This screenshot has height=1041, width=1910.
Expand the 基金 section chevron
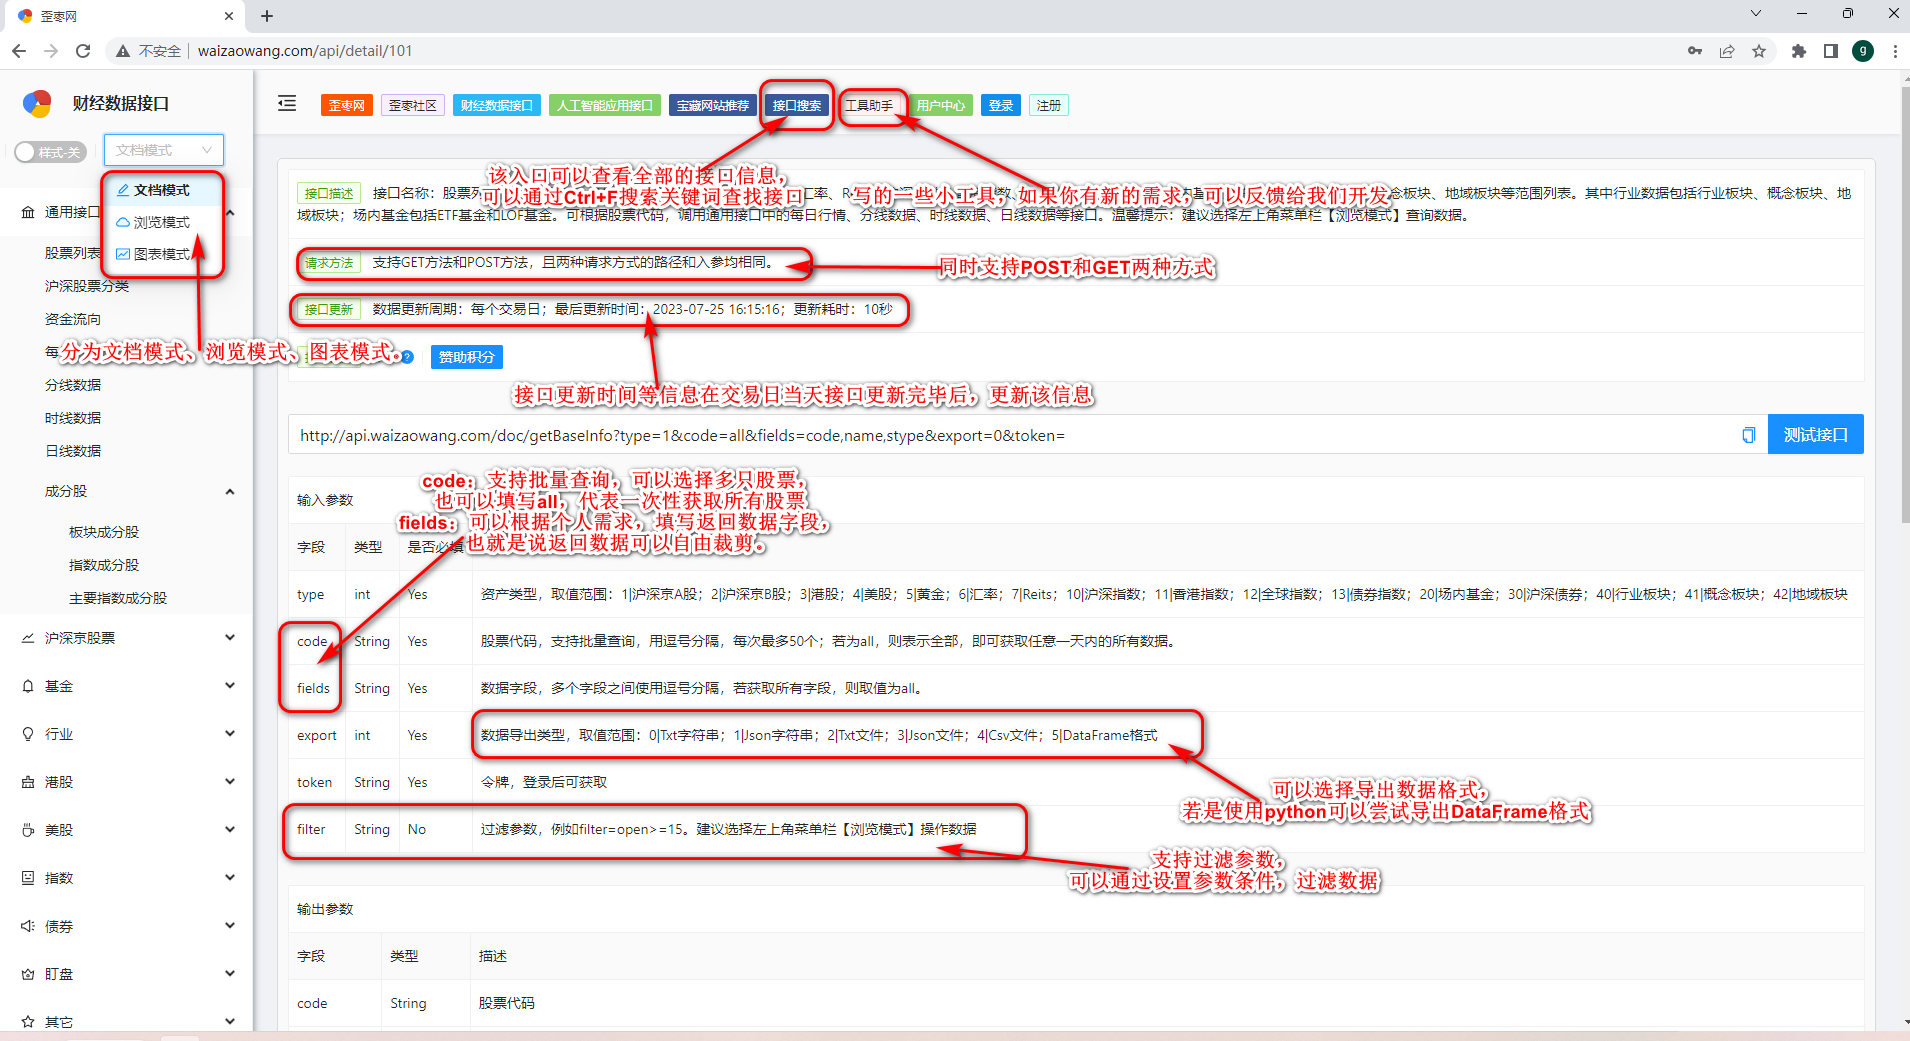click(231, 686)
